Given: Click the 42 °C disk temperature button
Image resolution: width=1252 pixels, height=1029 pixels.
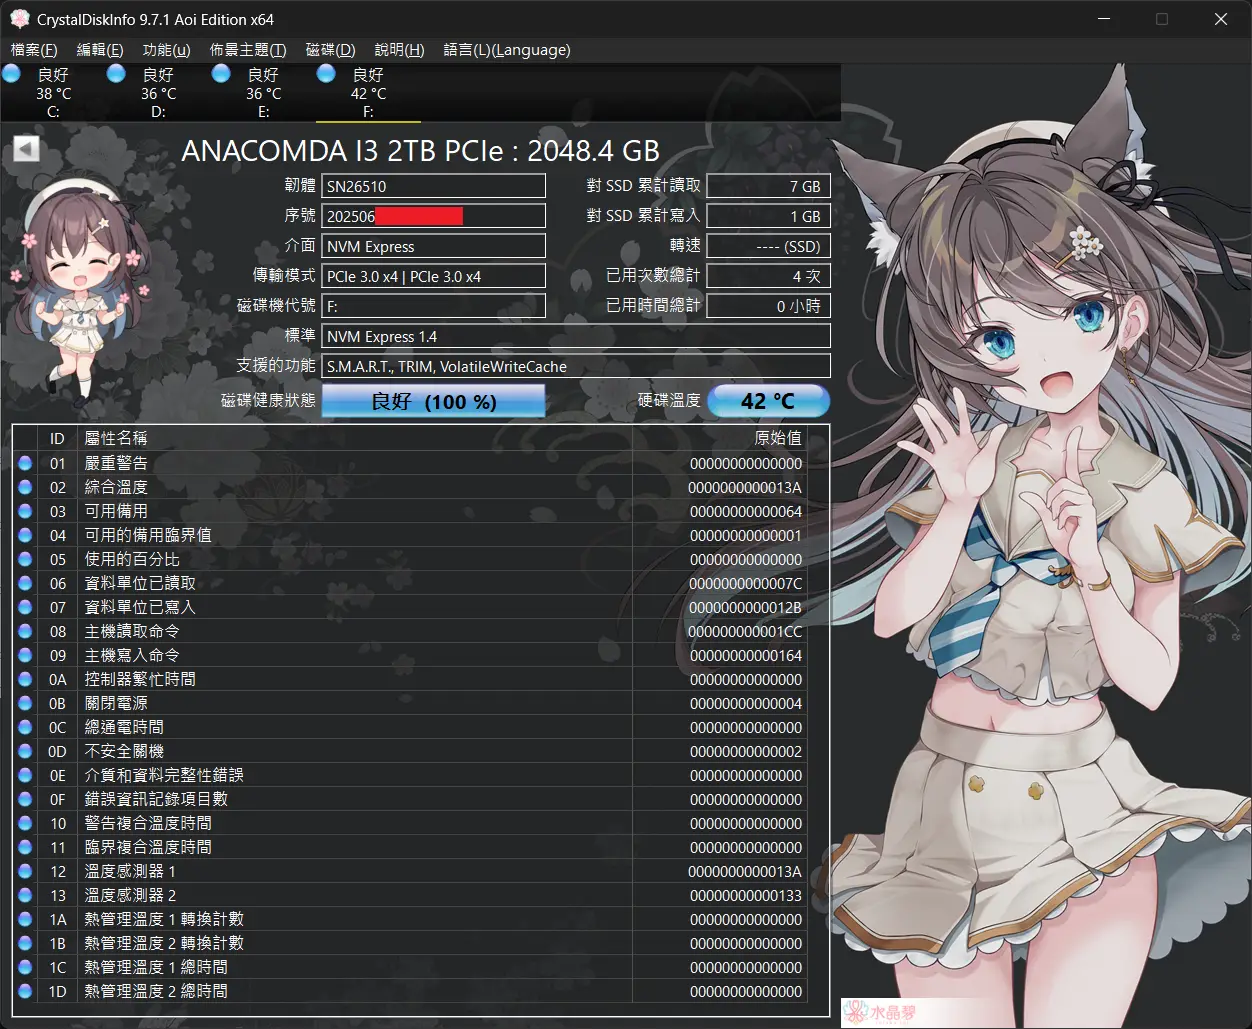Looking at the screenshot, I should (x=768, y=401).
